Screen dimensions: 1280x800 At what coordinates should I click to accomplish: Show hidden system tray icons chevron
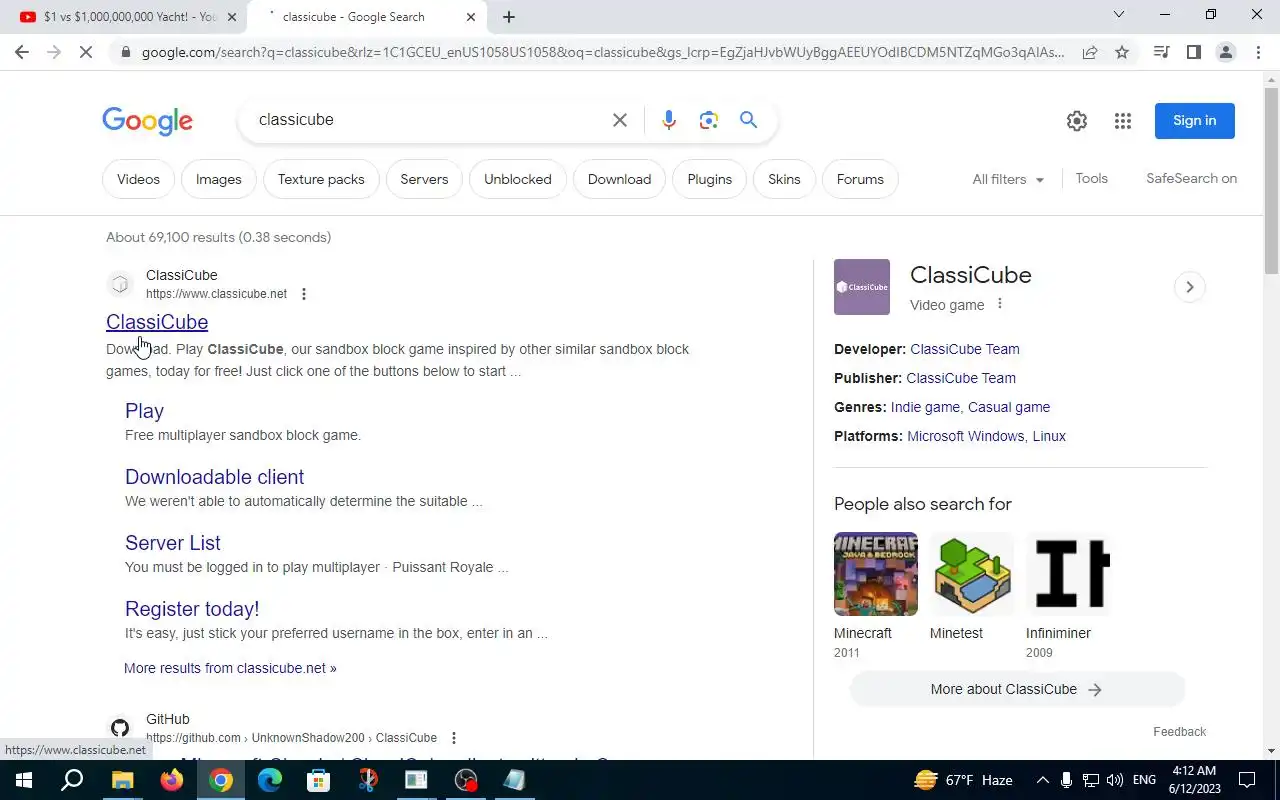pyautogui.click(x=1042, y=780)
